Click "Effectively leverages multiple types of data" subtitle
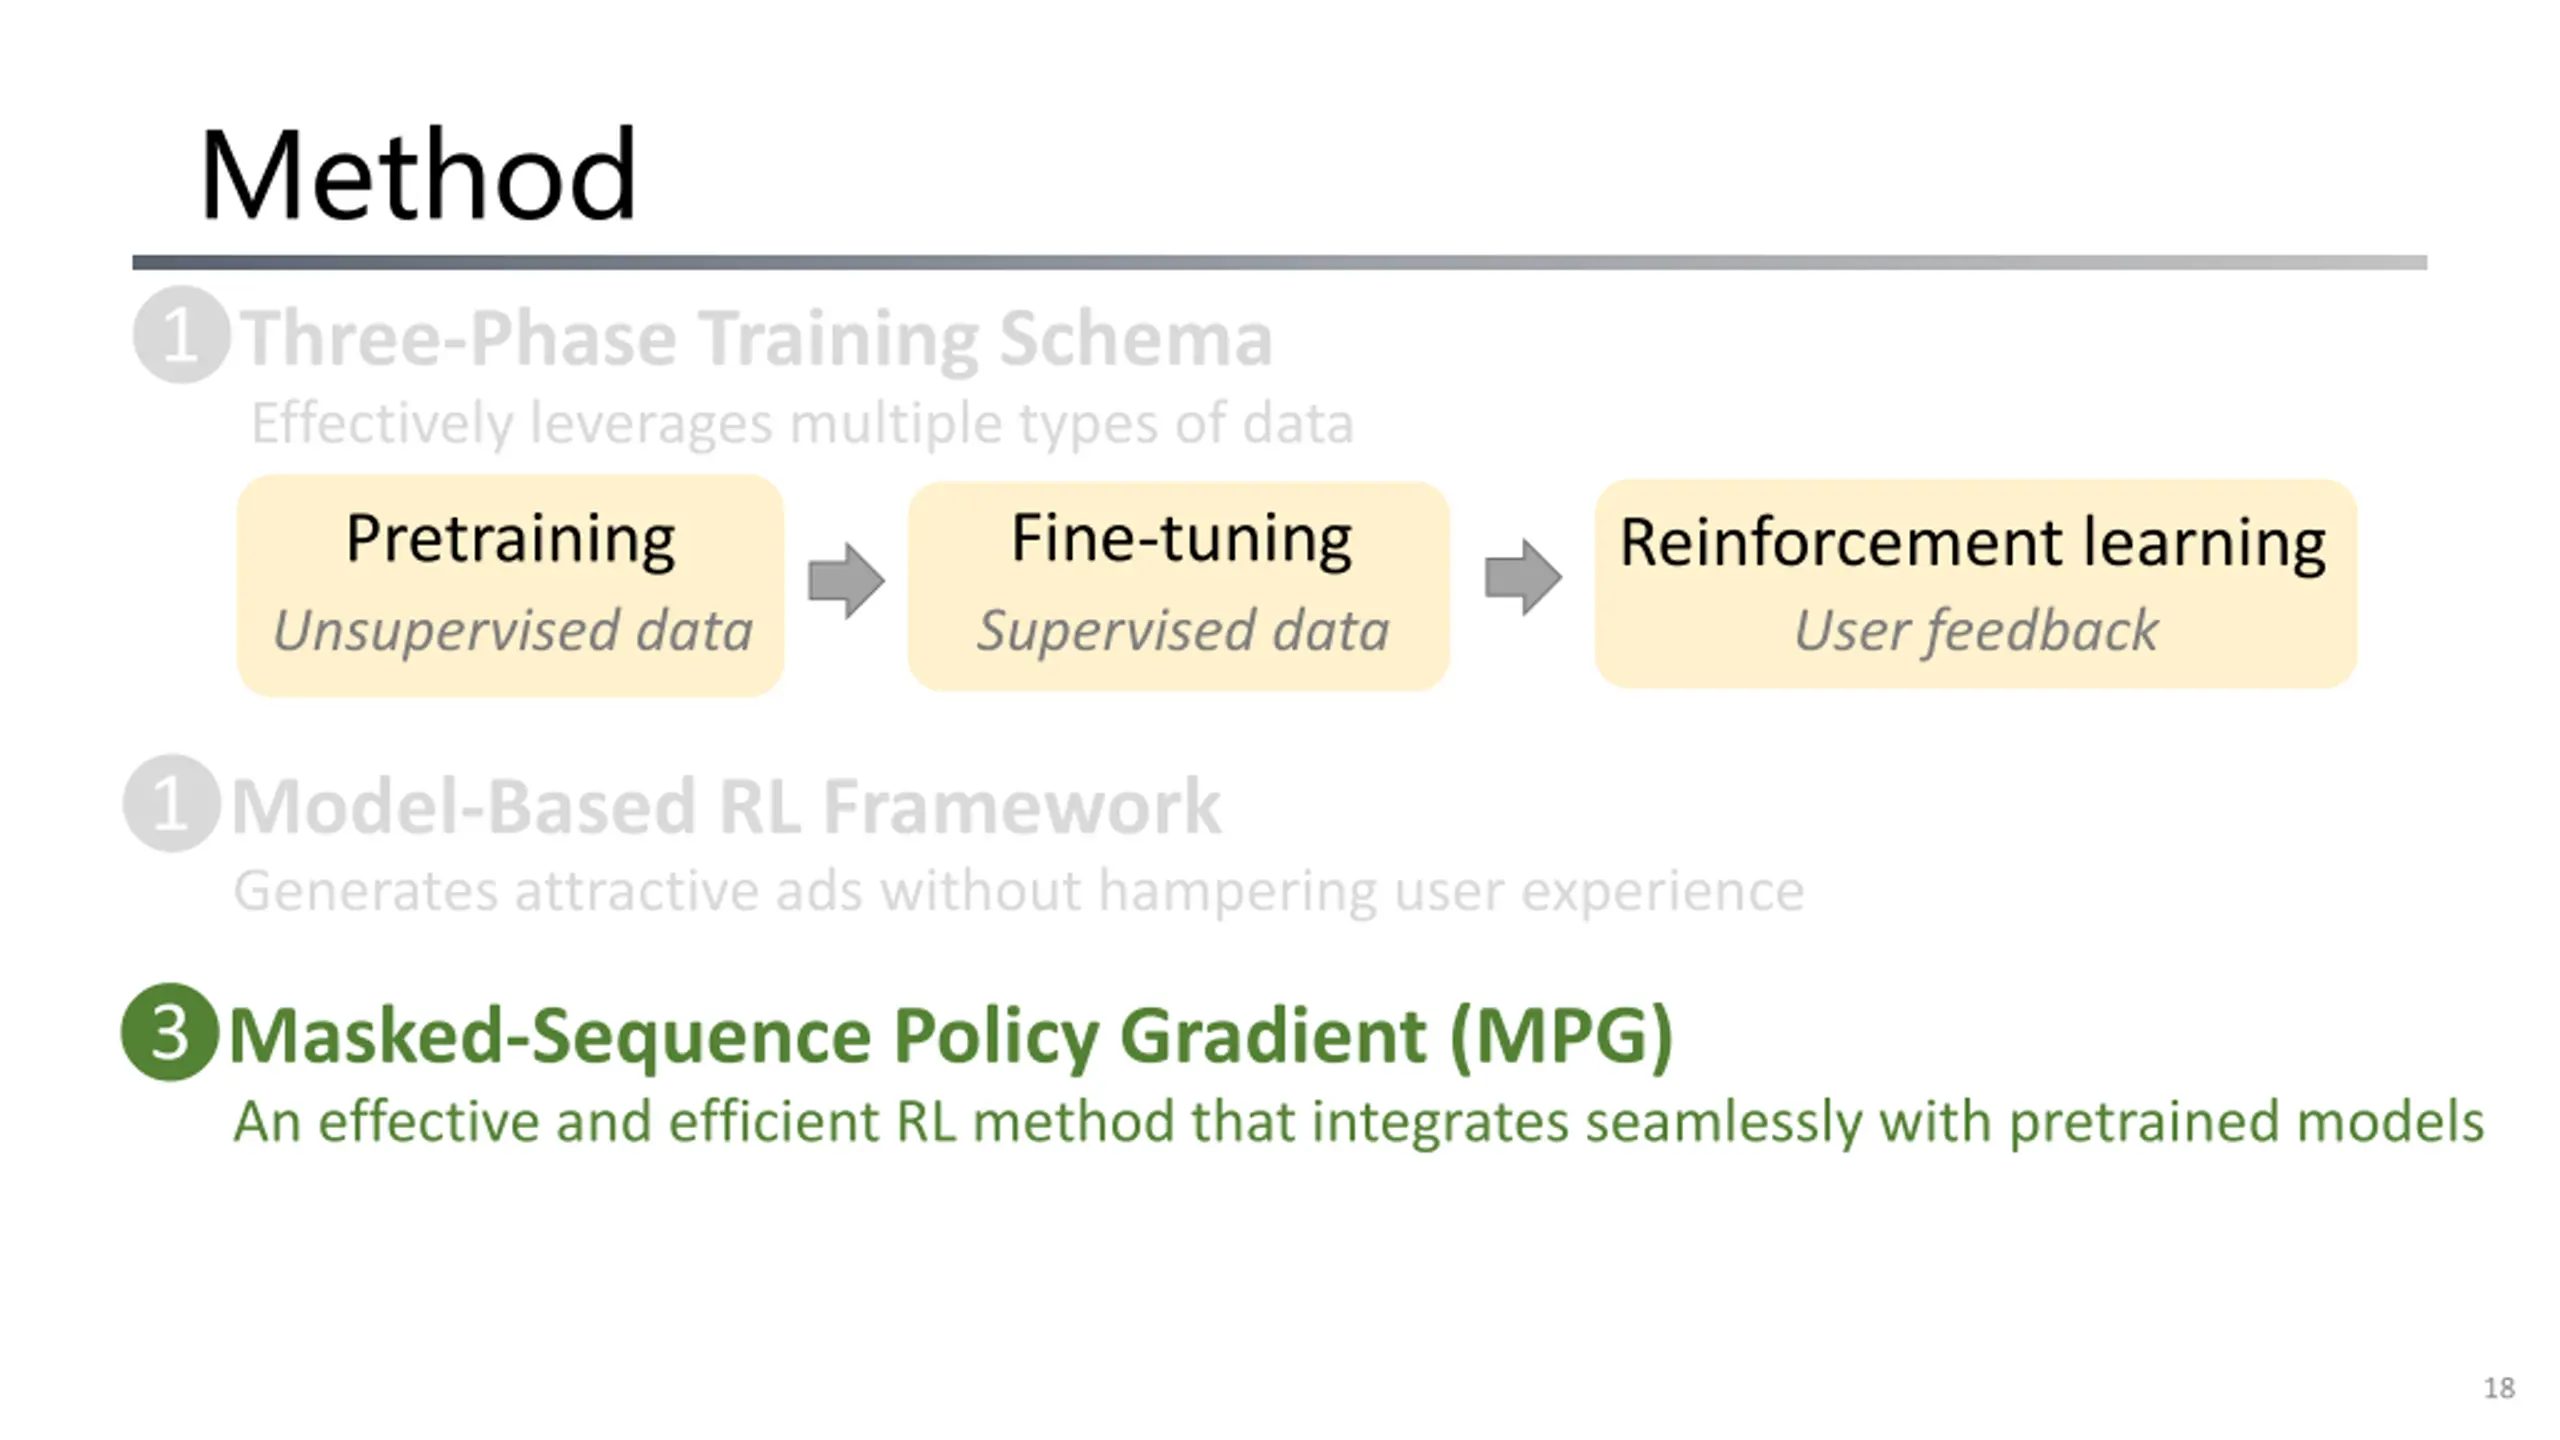The image size is (2560, 1440). tap(802, 422)
